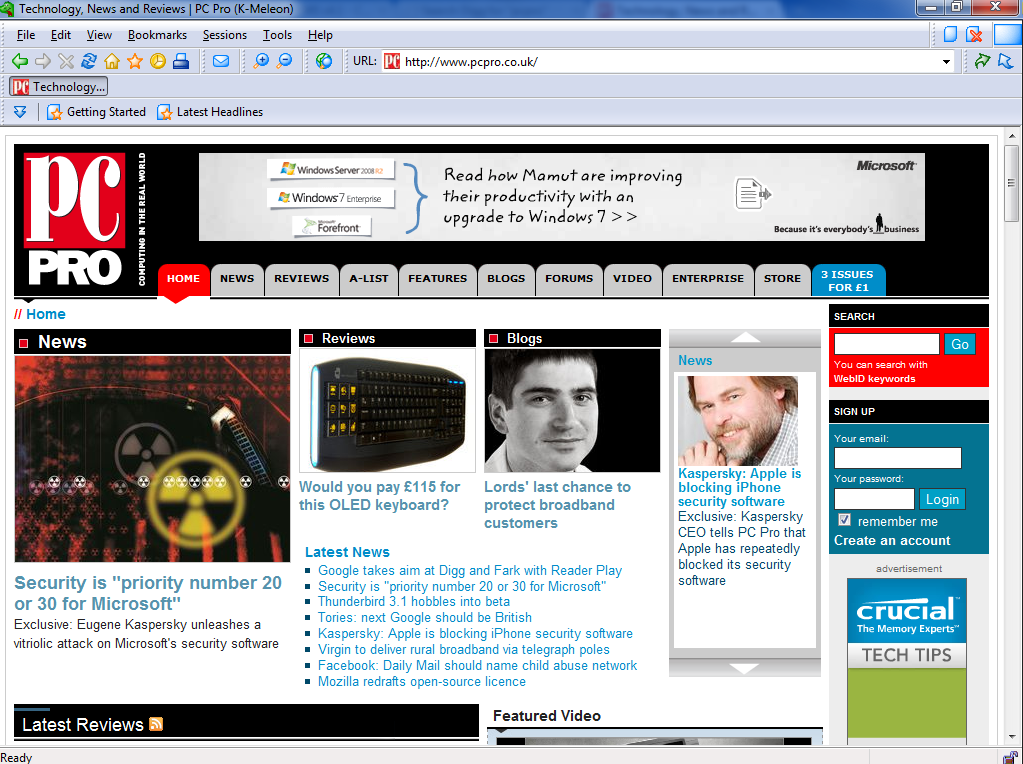This screenshot has width=1023, height=764.
Task: Open the File menu
Action: pyautogui.click(x=26, y=35)
